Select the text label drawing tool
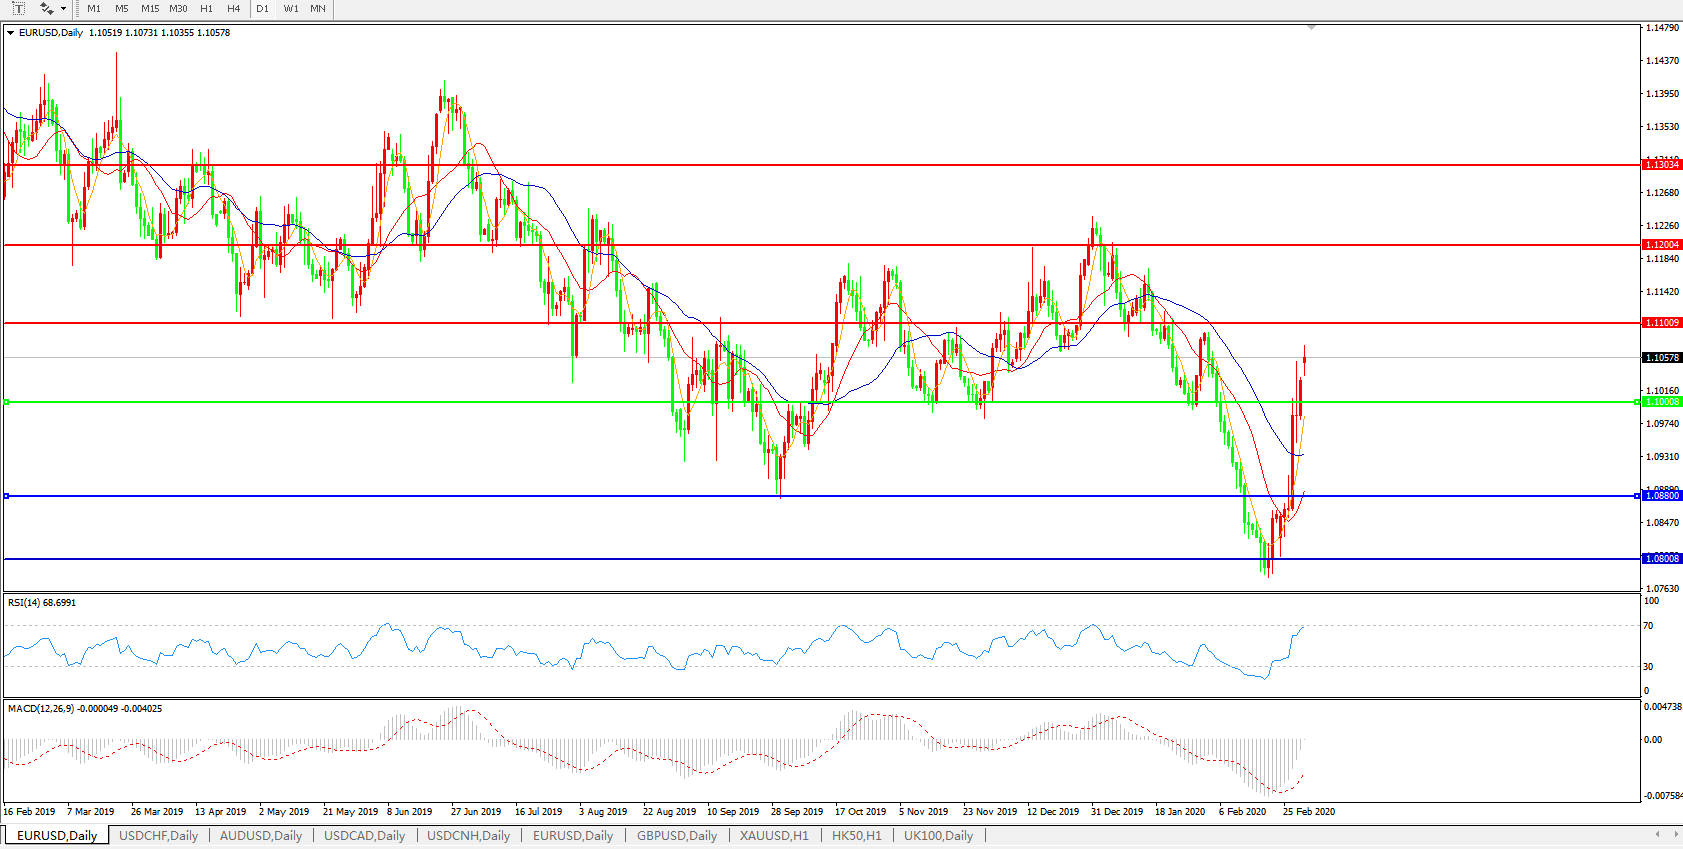The image size is (1683, 849). tap(18, 8)
